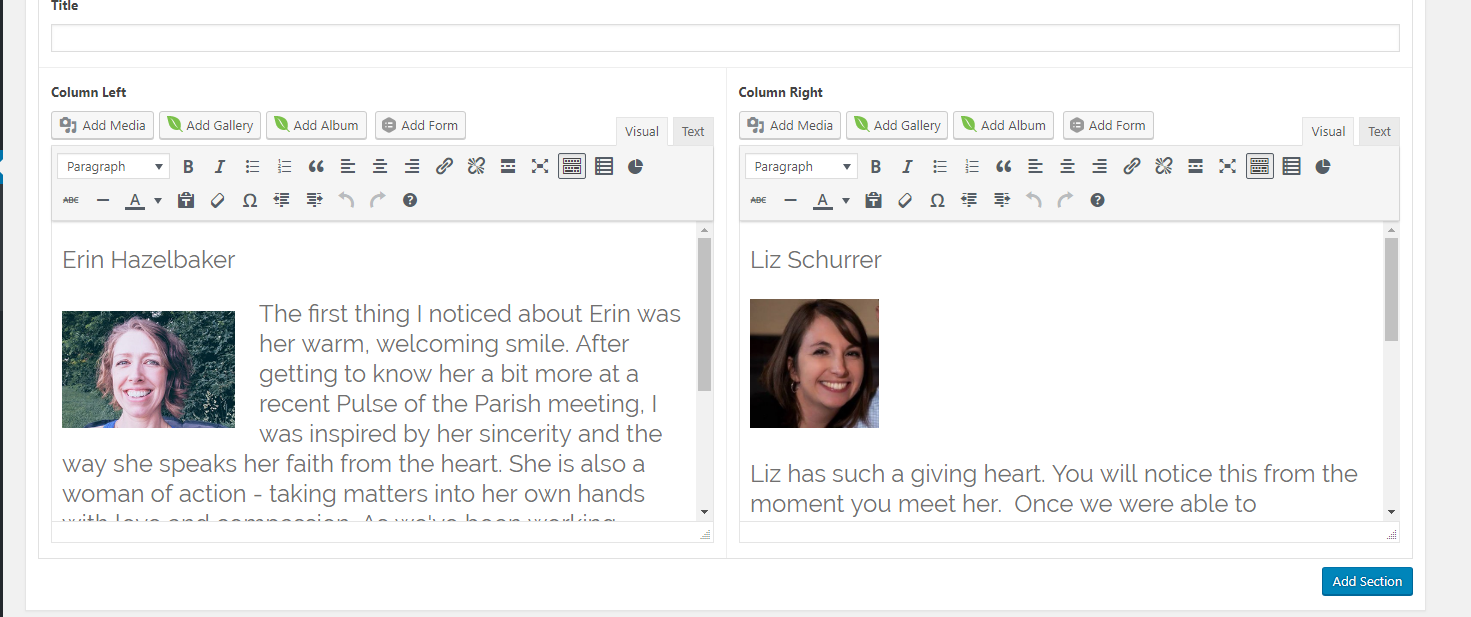Enable fullscreen mode in Column Left editor

click(540, 167)
